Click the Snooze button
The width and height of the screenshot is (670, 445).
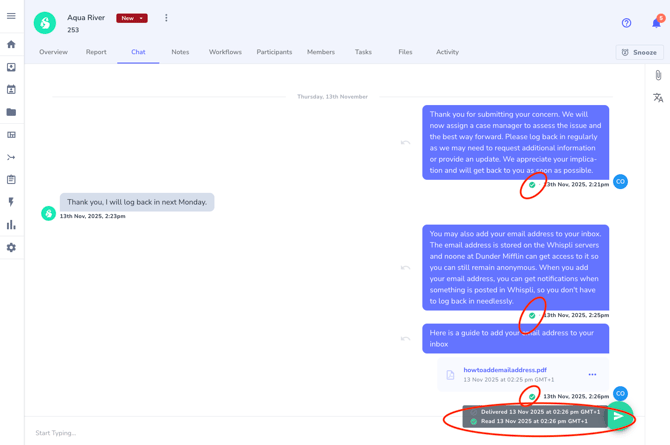(x=639, y=52)
